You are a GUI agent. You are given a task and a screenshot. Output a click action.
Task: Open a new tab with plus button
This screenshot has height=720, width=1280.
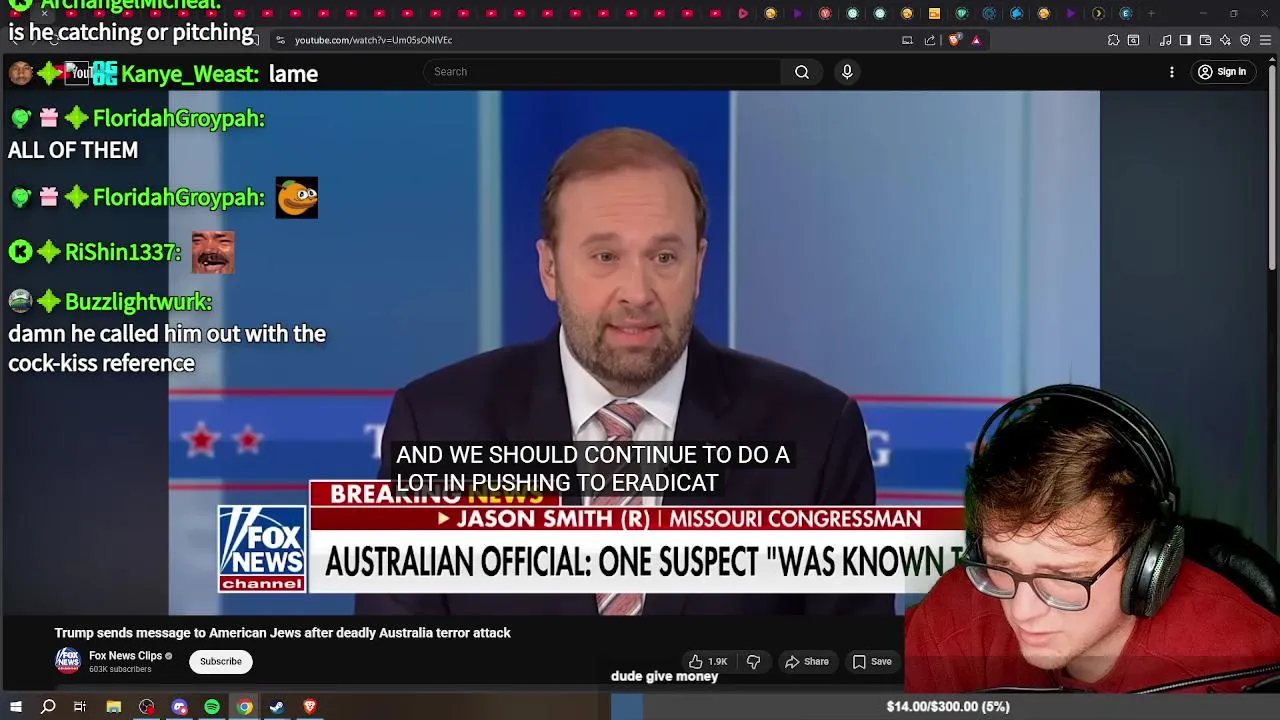(1151, 13)
